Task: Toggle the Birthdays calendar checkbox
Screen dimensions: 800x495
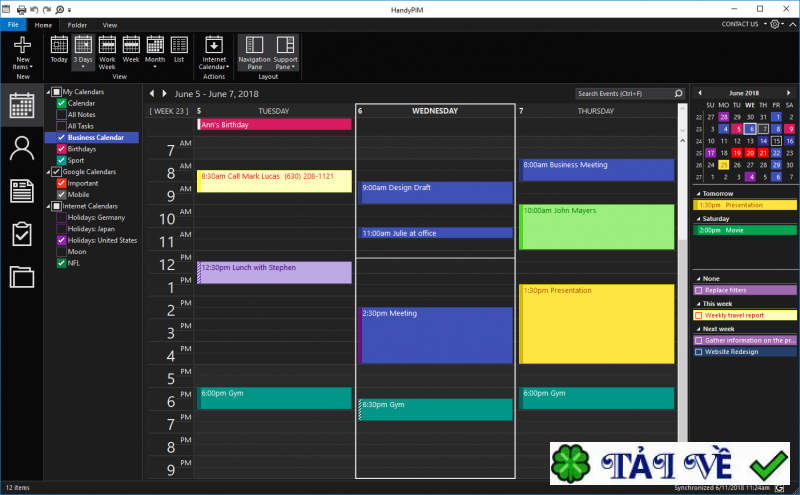Action: pyautogui.click(x=61, y=148)
